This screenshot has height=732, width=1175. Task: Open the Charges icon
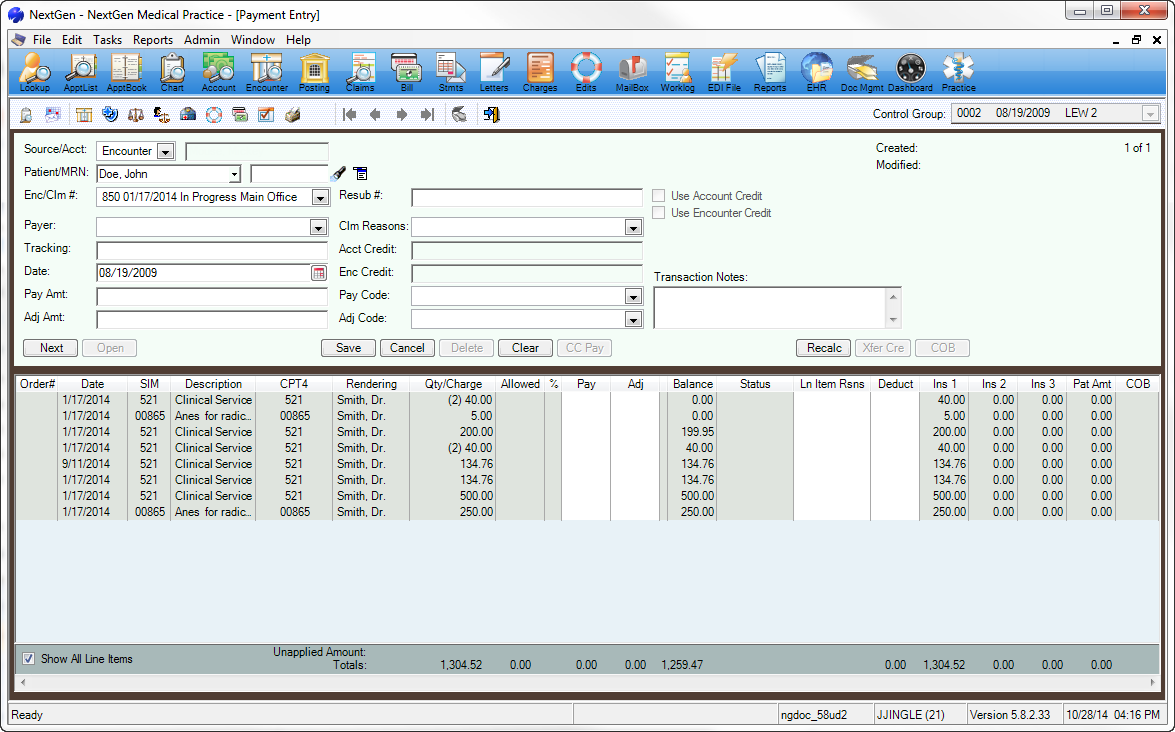[x=540, y=73]
